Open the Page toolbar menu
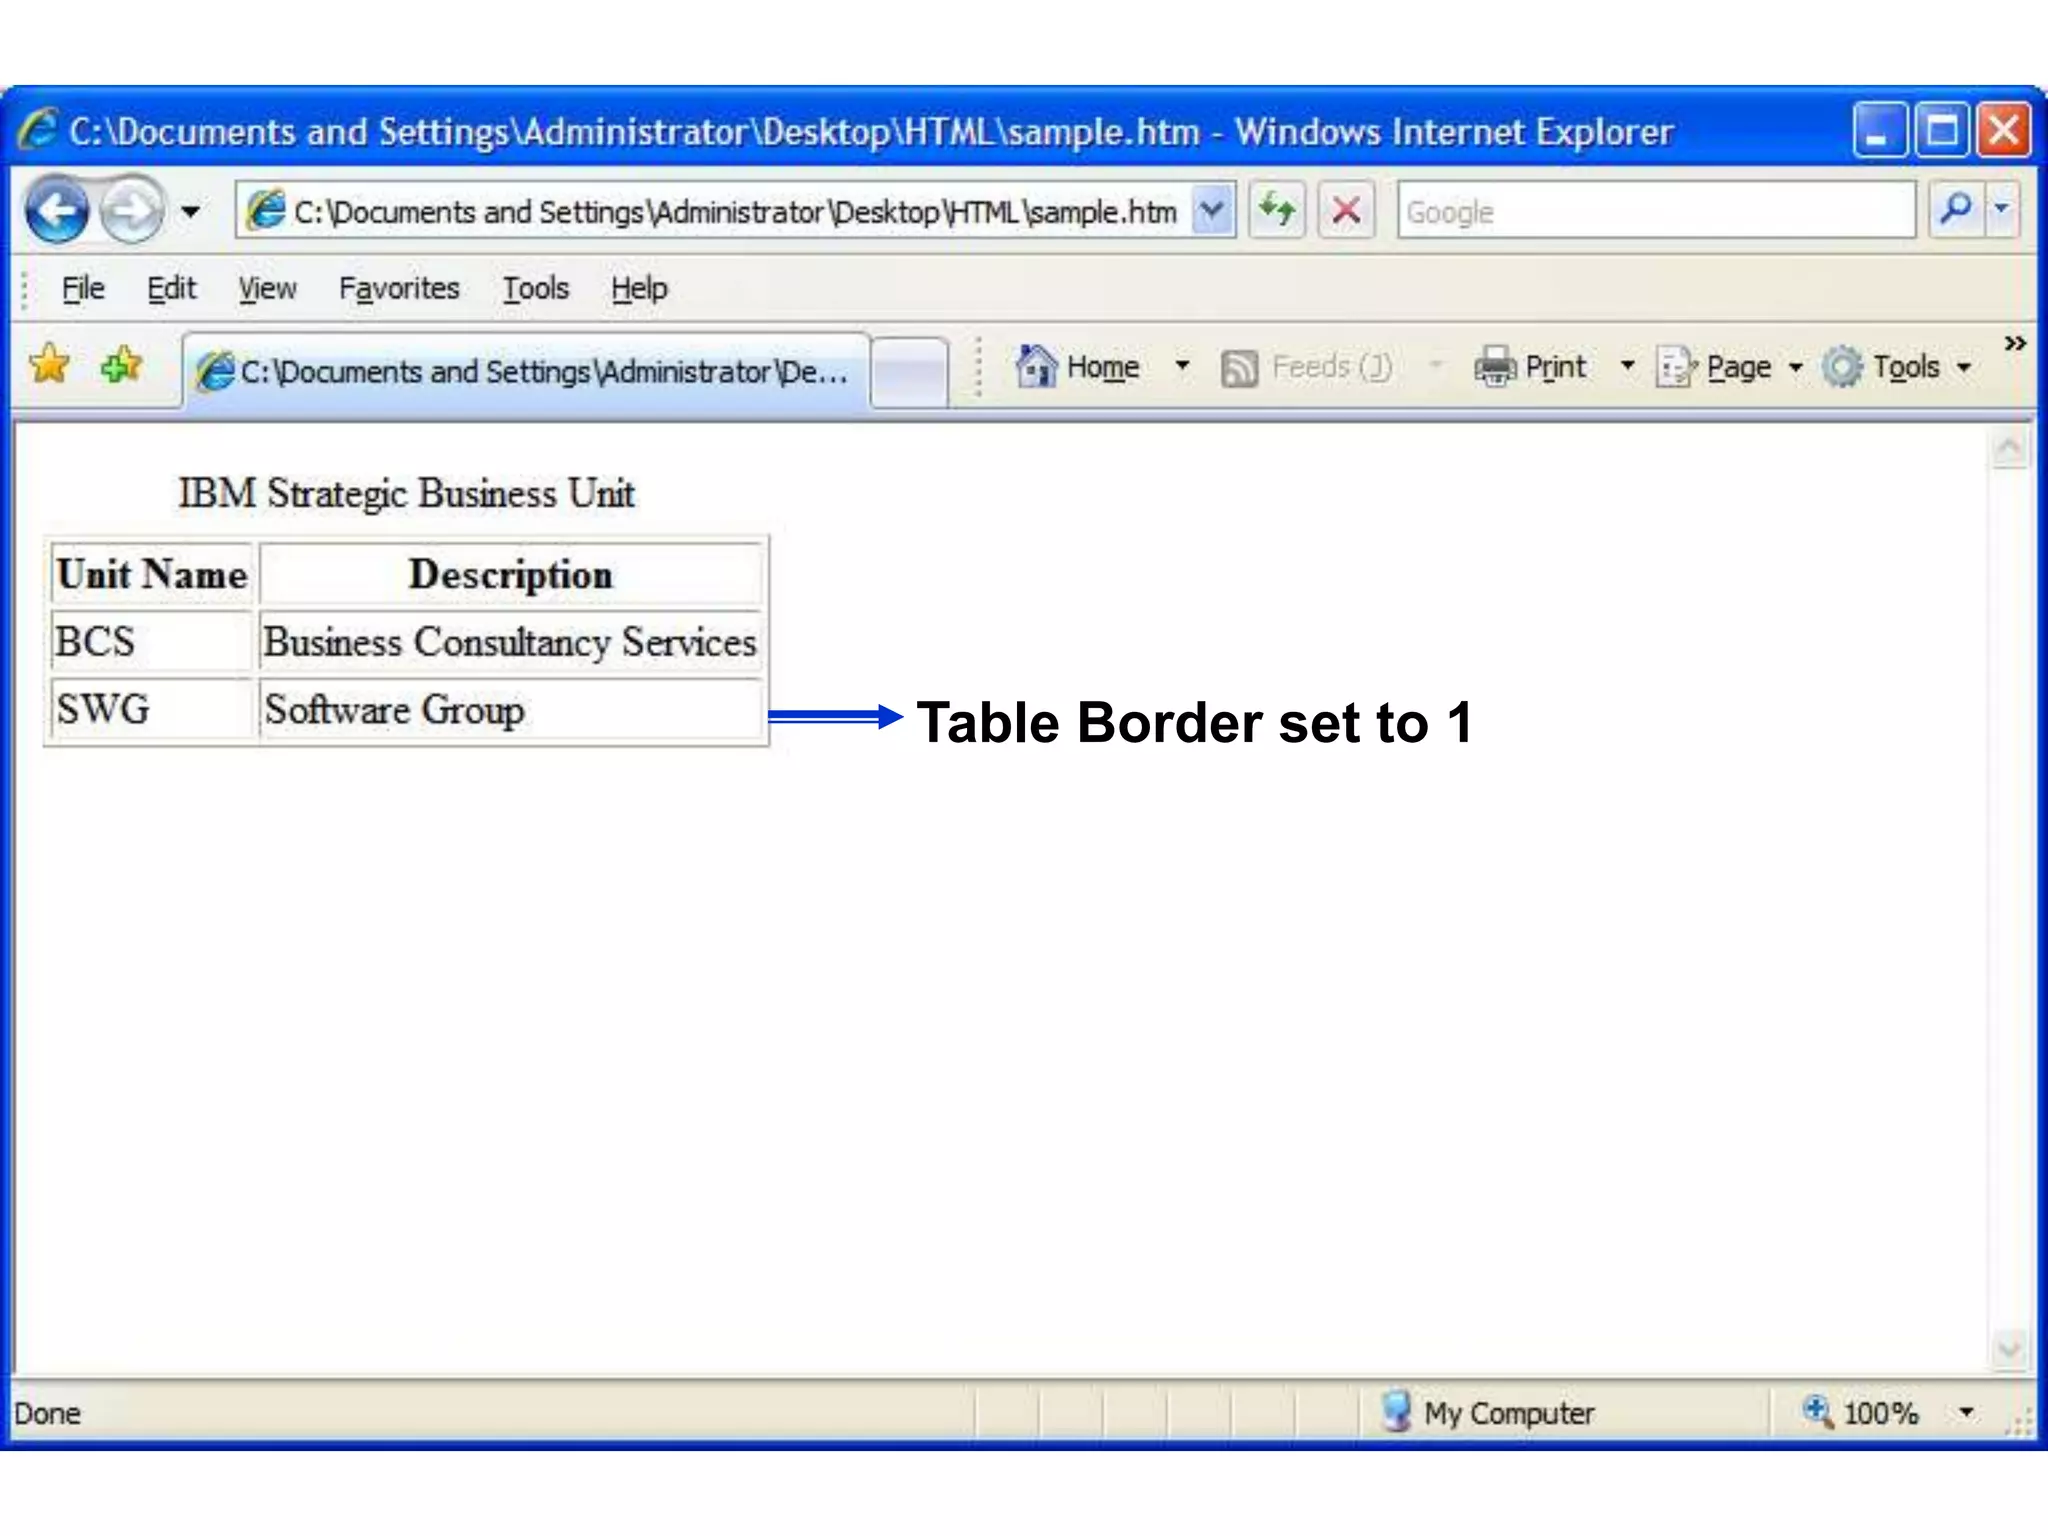 click(x=1729, y=367)
